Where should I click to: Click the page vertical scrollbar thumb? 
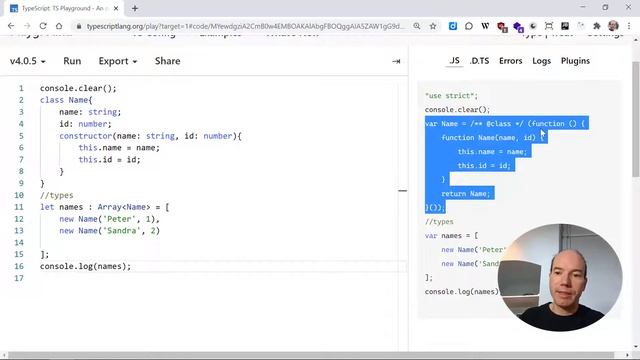(x=636, y=118)
